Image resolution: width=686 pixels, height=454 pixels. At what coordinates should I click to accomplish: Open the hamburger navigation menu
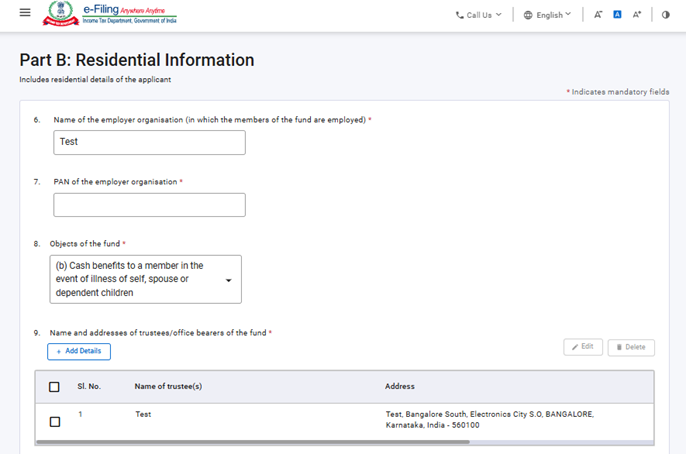coord(25,13)
